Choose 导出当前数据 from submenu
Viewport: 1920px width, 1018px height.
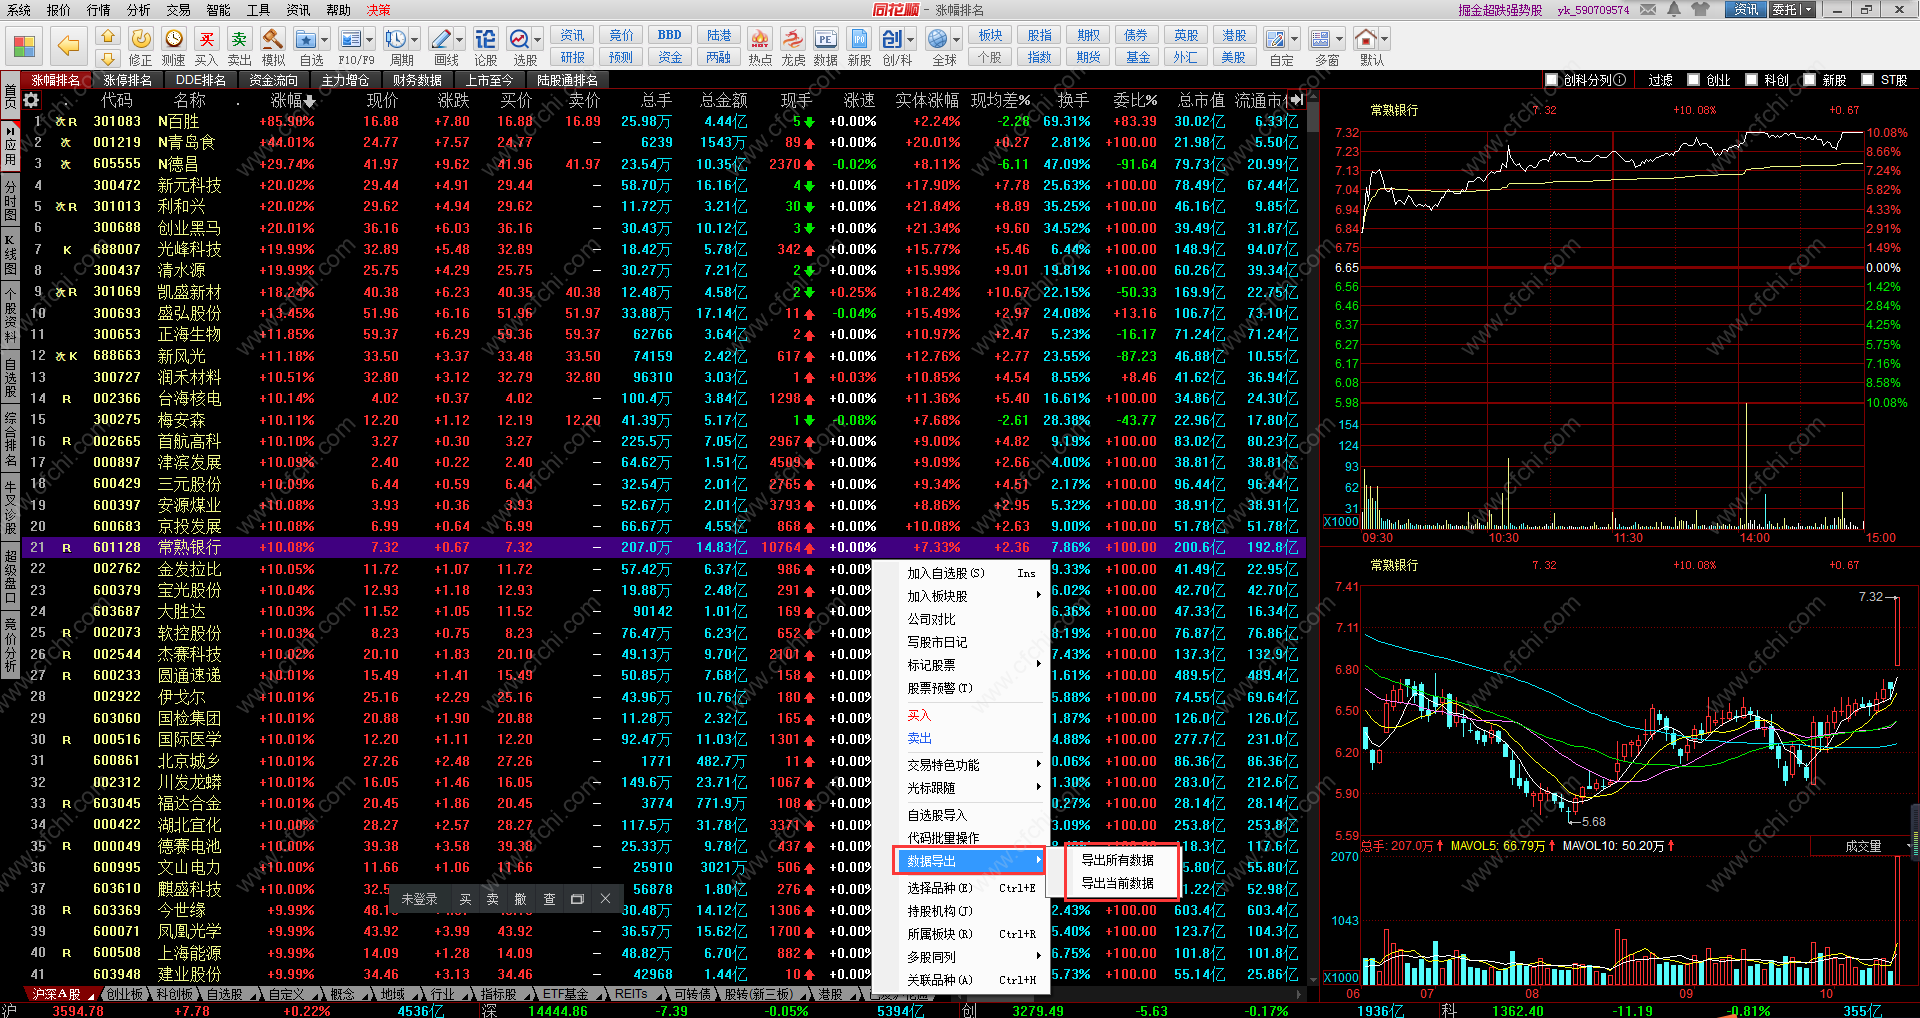[1117, 883]
